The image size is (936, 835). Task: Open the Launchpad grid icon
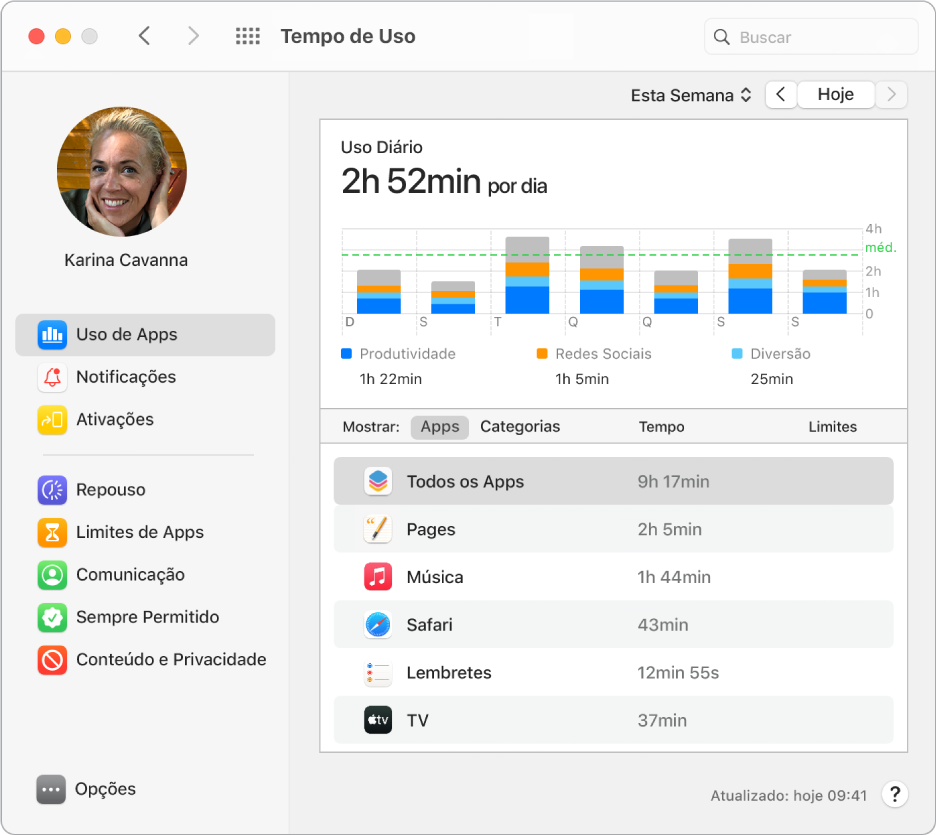tap(247, 35)
